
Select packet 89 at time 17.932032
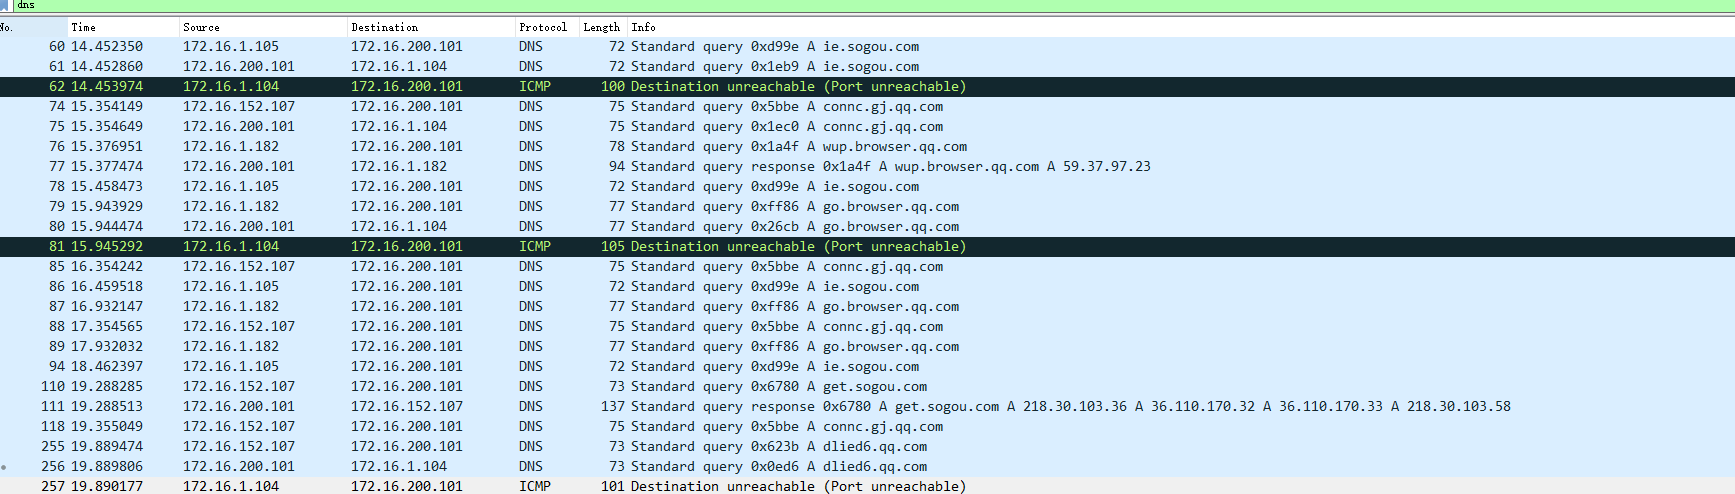867,347
